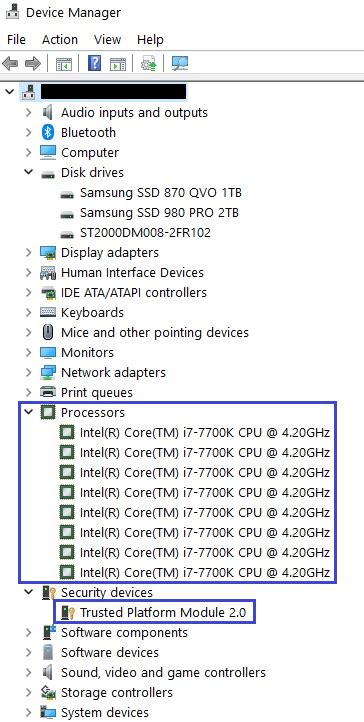Screen dimensions: 364x722
Task: Collapse the Security devices category
Action: [29, 592]
